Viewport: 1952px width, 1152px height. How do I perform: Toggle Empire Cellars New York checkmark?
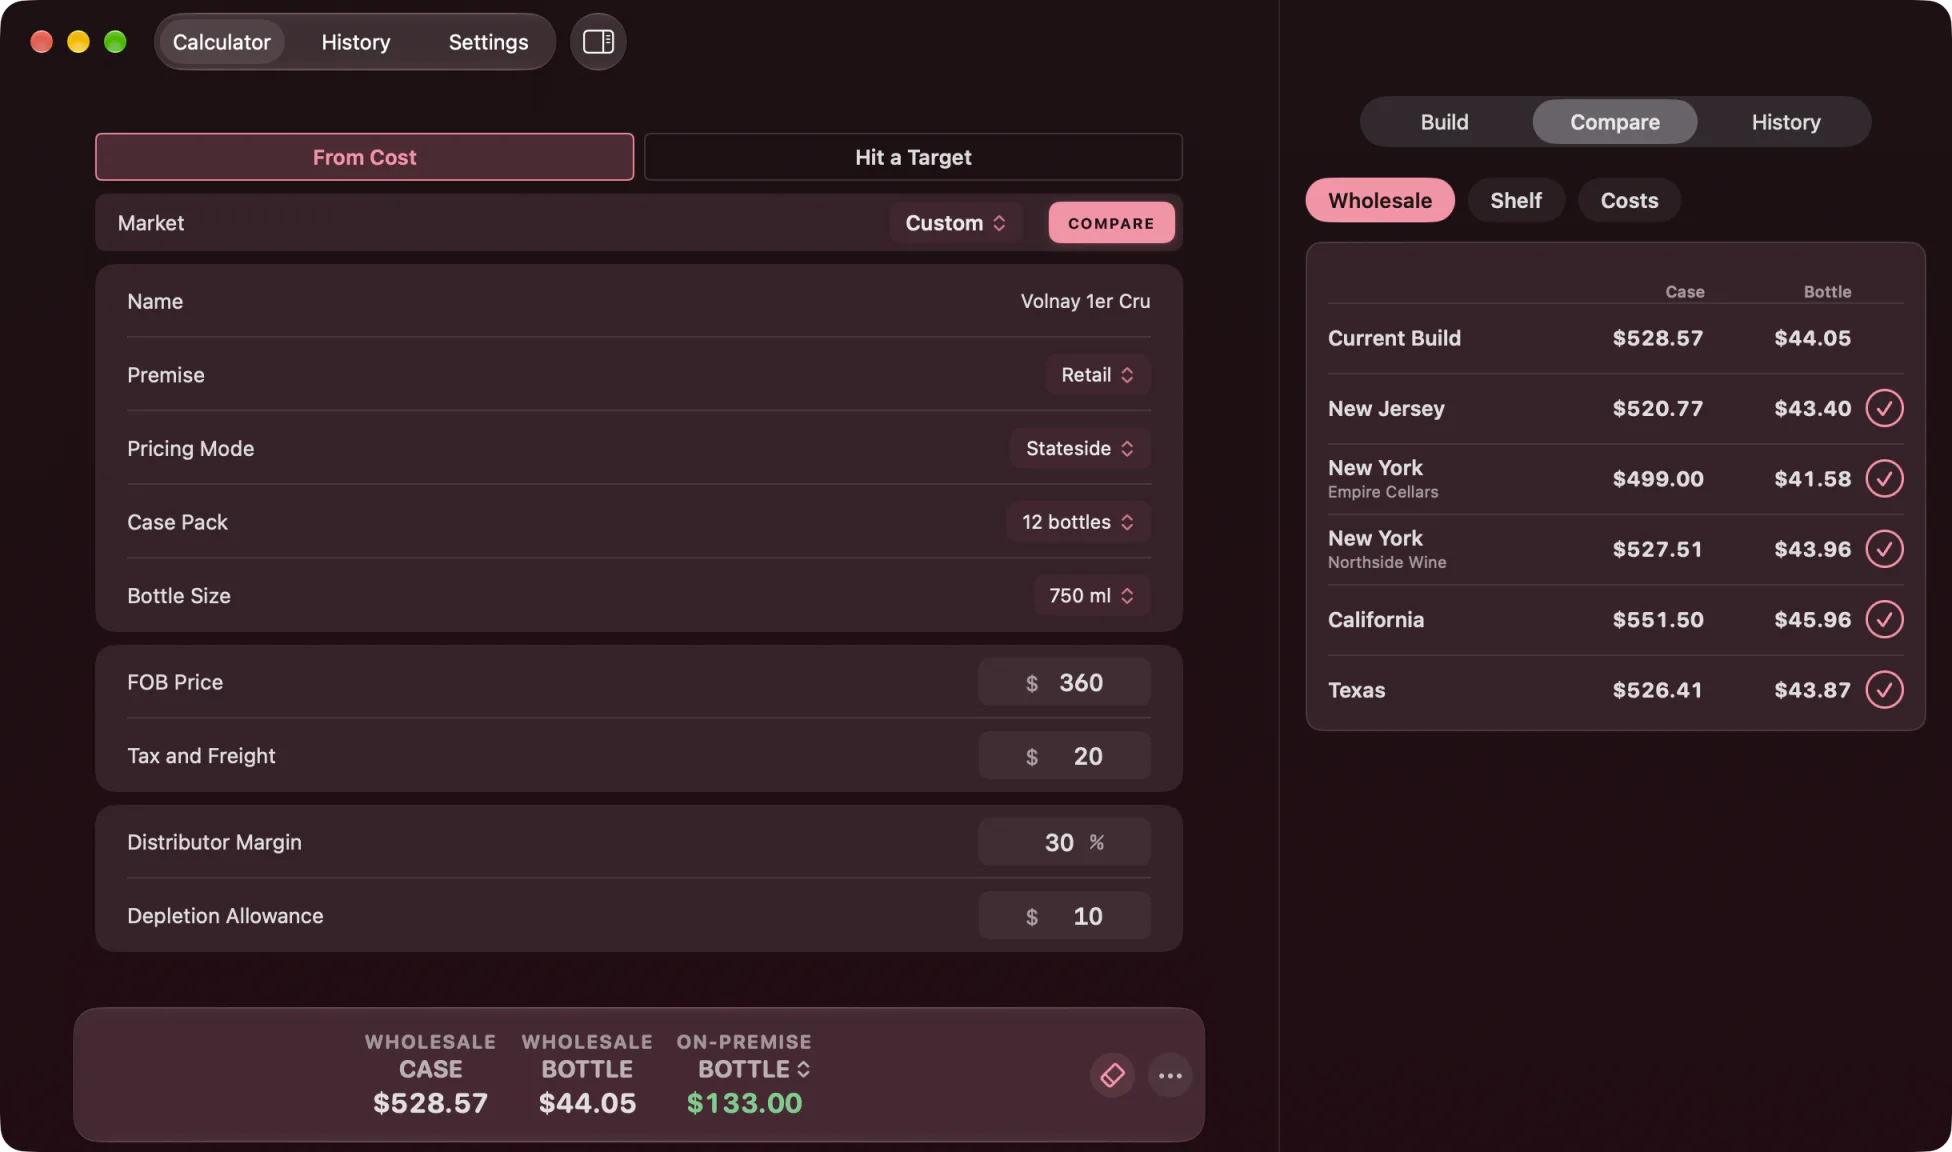[1884, 478]
